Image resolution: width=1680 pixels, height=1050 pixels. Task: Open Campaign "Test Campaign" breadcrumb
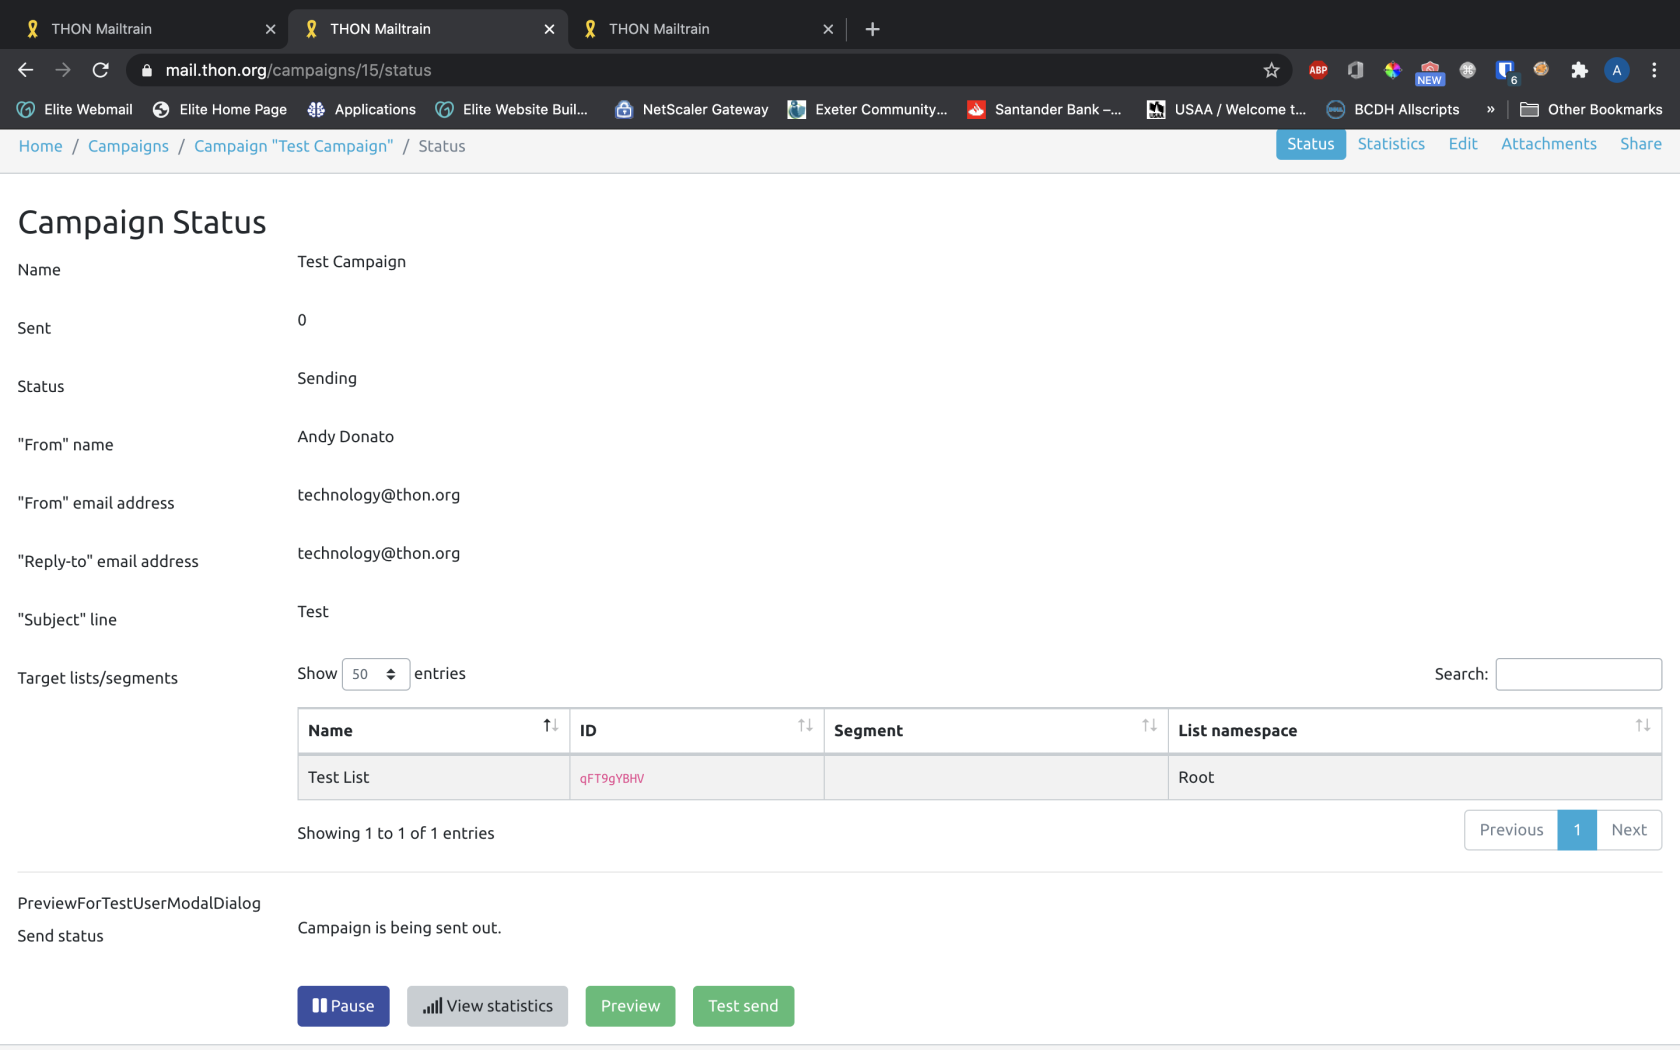(293, 146)
